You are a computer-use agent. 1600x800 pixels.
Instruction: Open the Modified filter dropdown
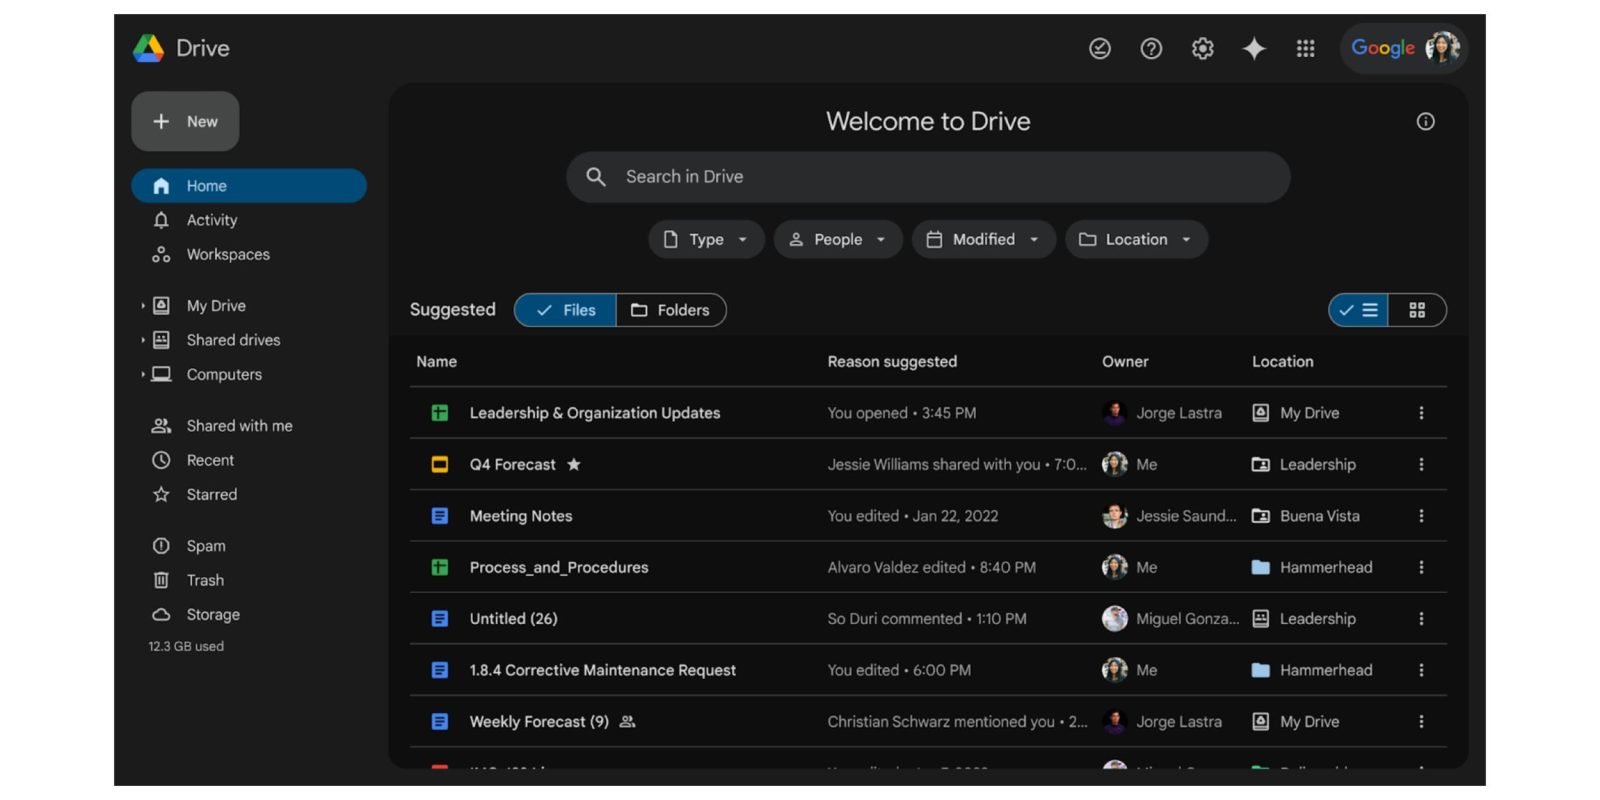(983, 239)
